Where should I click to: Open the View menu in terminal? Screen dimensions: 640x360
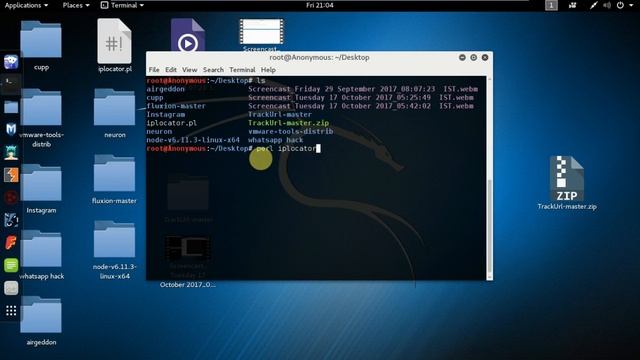(189, 70)
